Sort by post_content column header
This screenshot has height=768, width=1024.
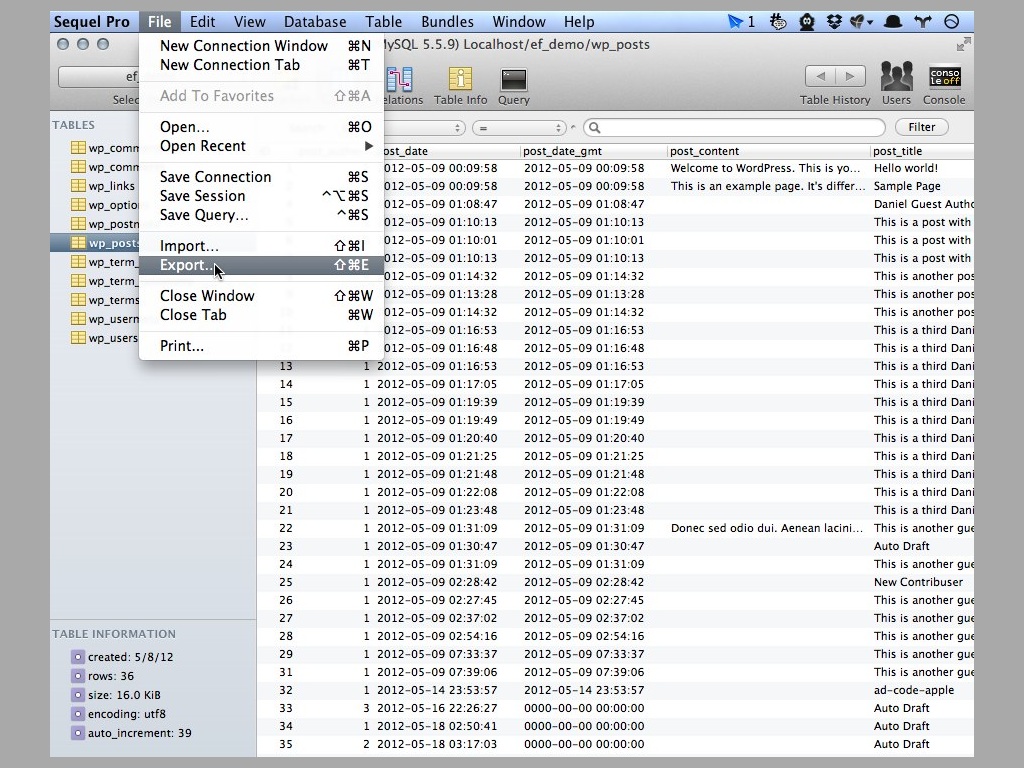(x=769, y=151)
